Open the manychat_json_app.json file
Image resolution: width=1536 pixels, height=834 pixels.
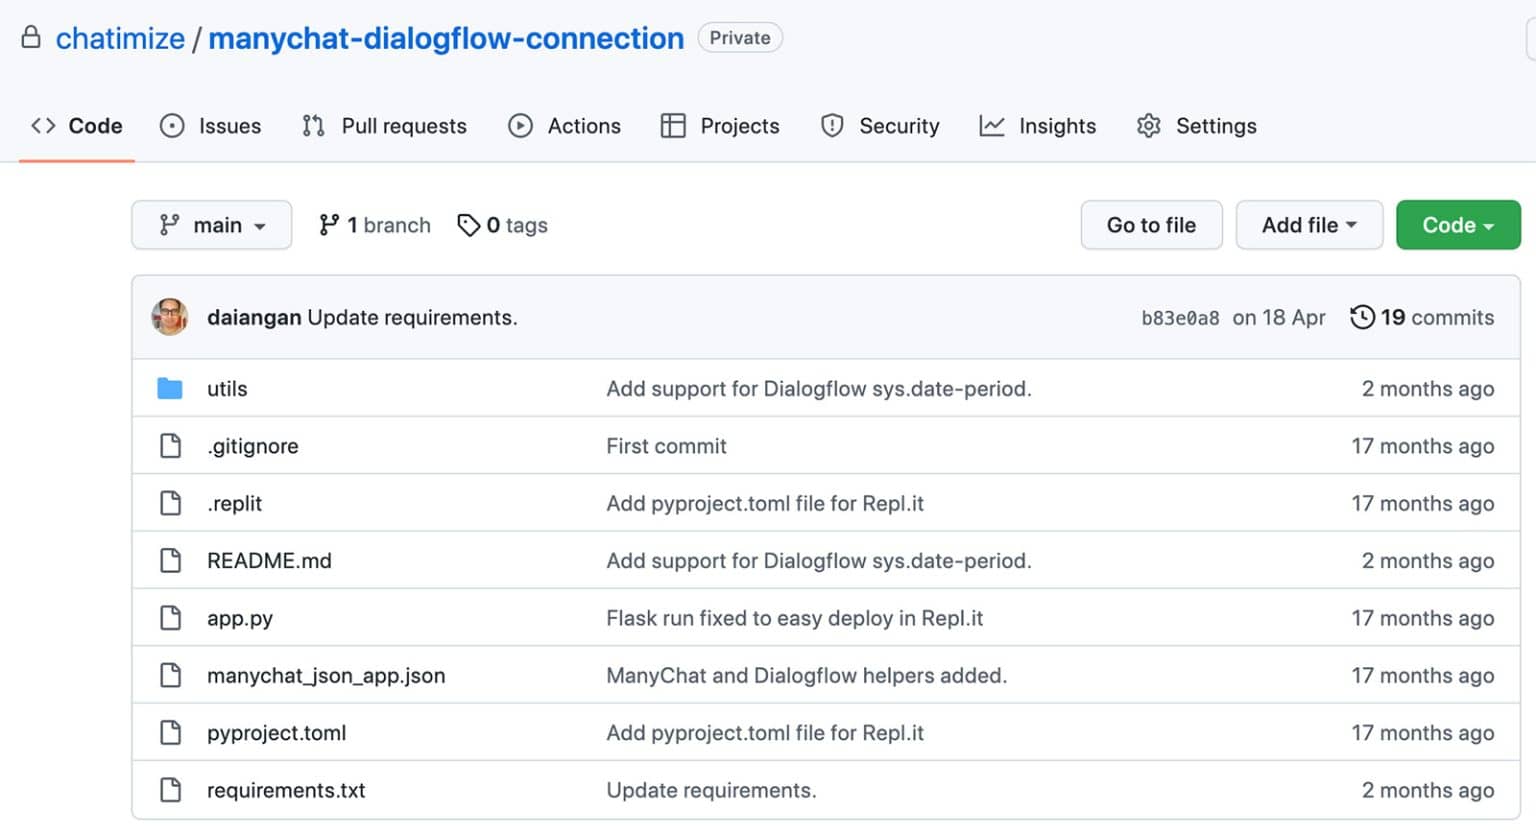pyautogui.click(x=326, y=676)
